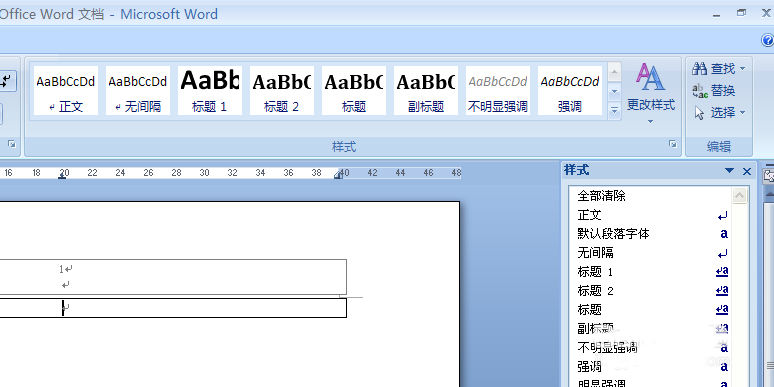774x387 pixels.
Task: Select 全部清除 in styles pane
Action: click(x=650, y=196)
